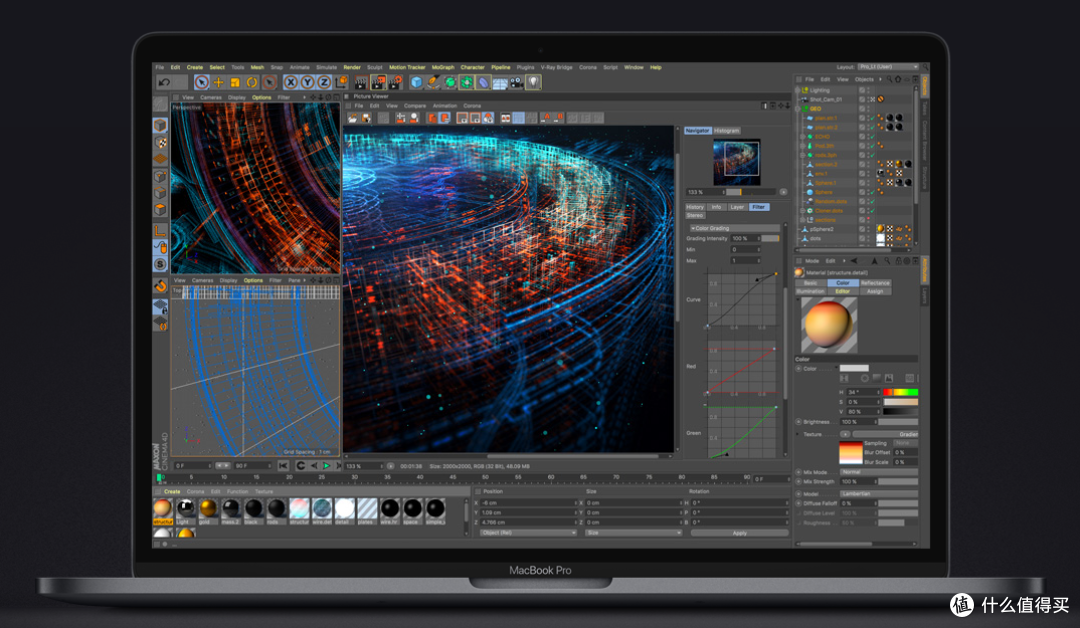Click the Make Editable cube in left toolbar
This screenshot has width=1080, height=628.
point(160,126)
